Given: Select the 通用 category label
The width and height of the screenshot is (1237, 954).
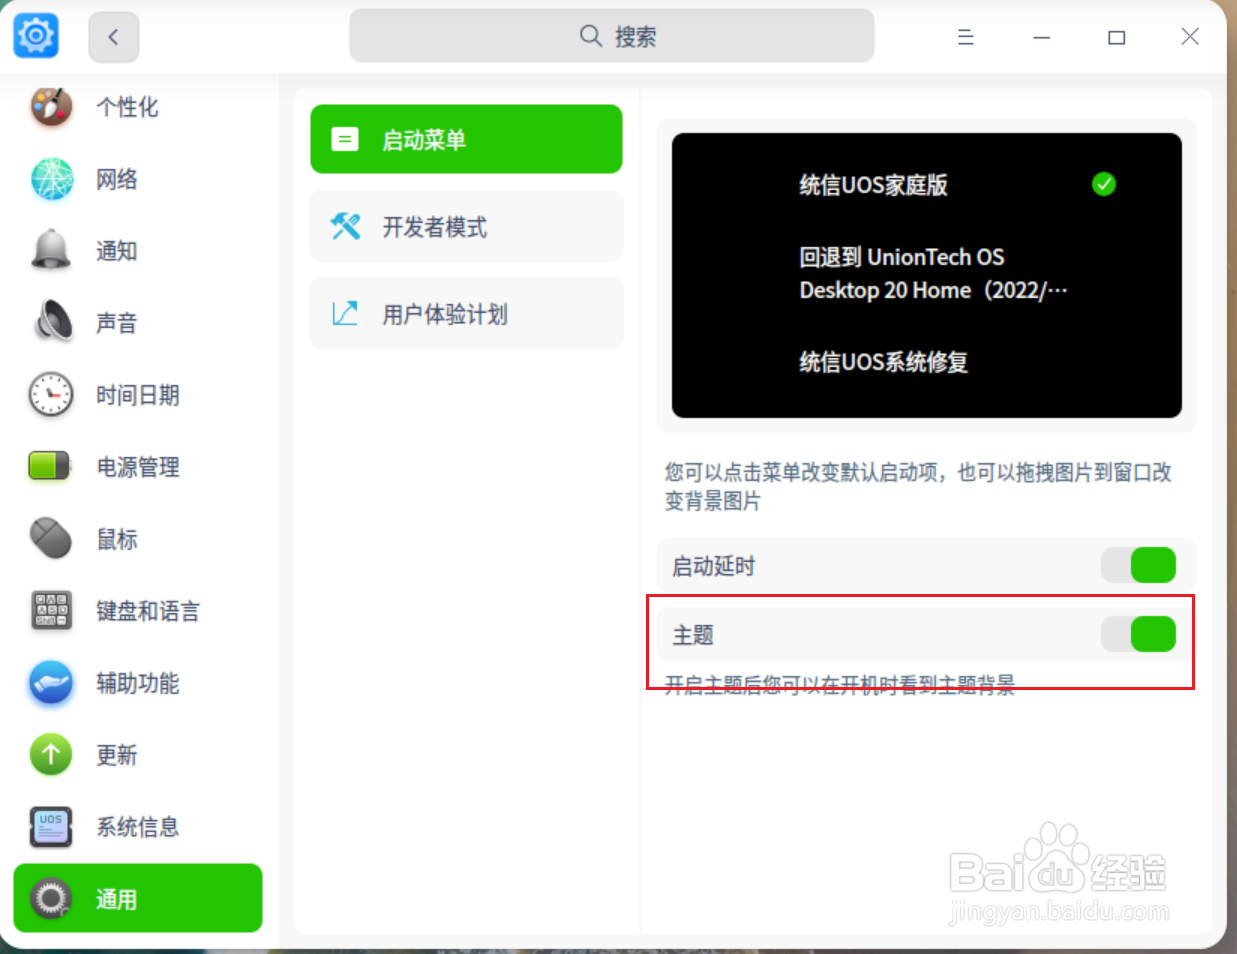Looking at the screenshot, I should tap(117, 899).
